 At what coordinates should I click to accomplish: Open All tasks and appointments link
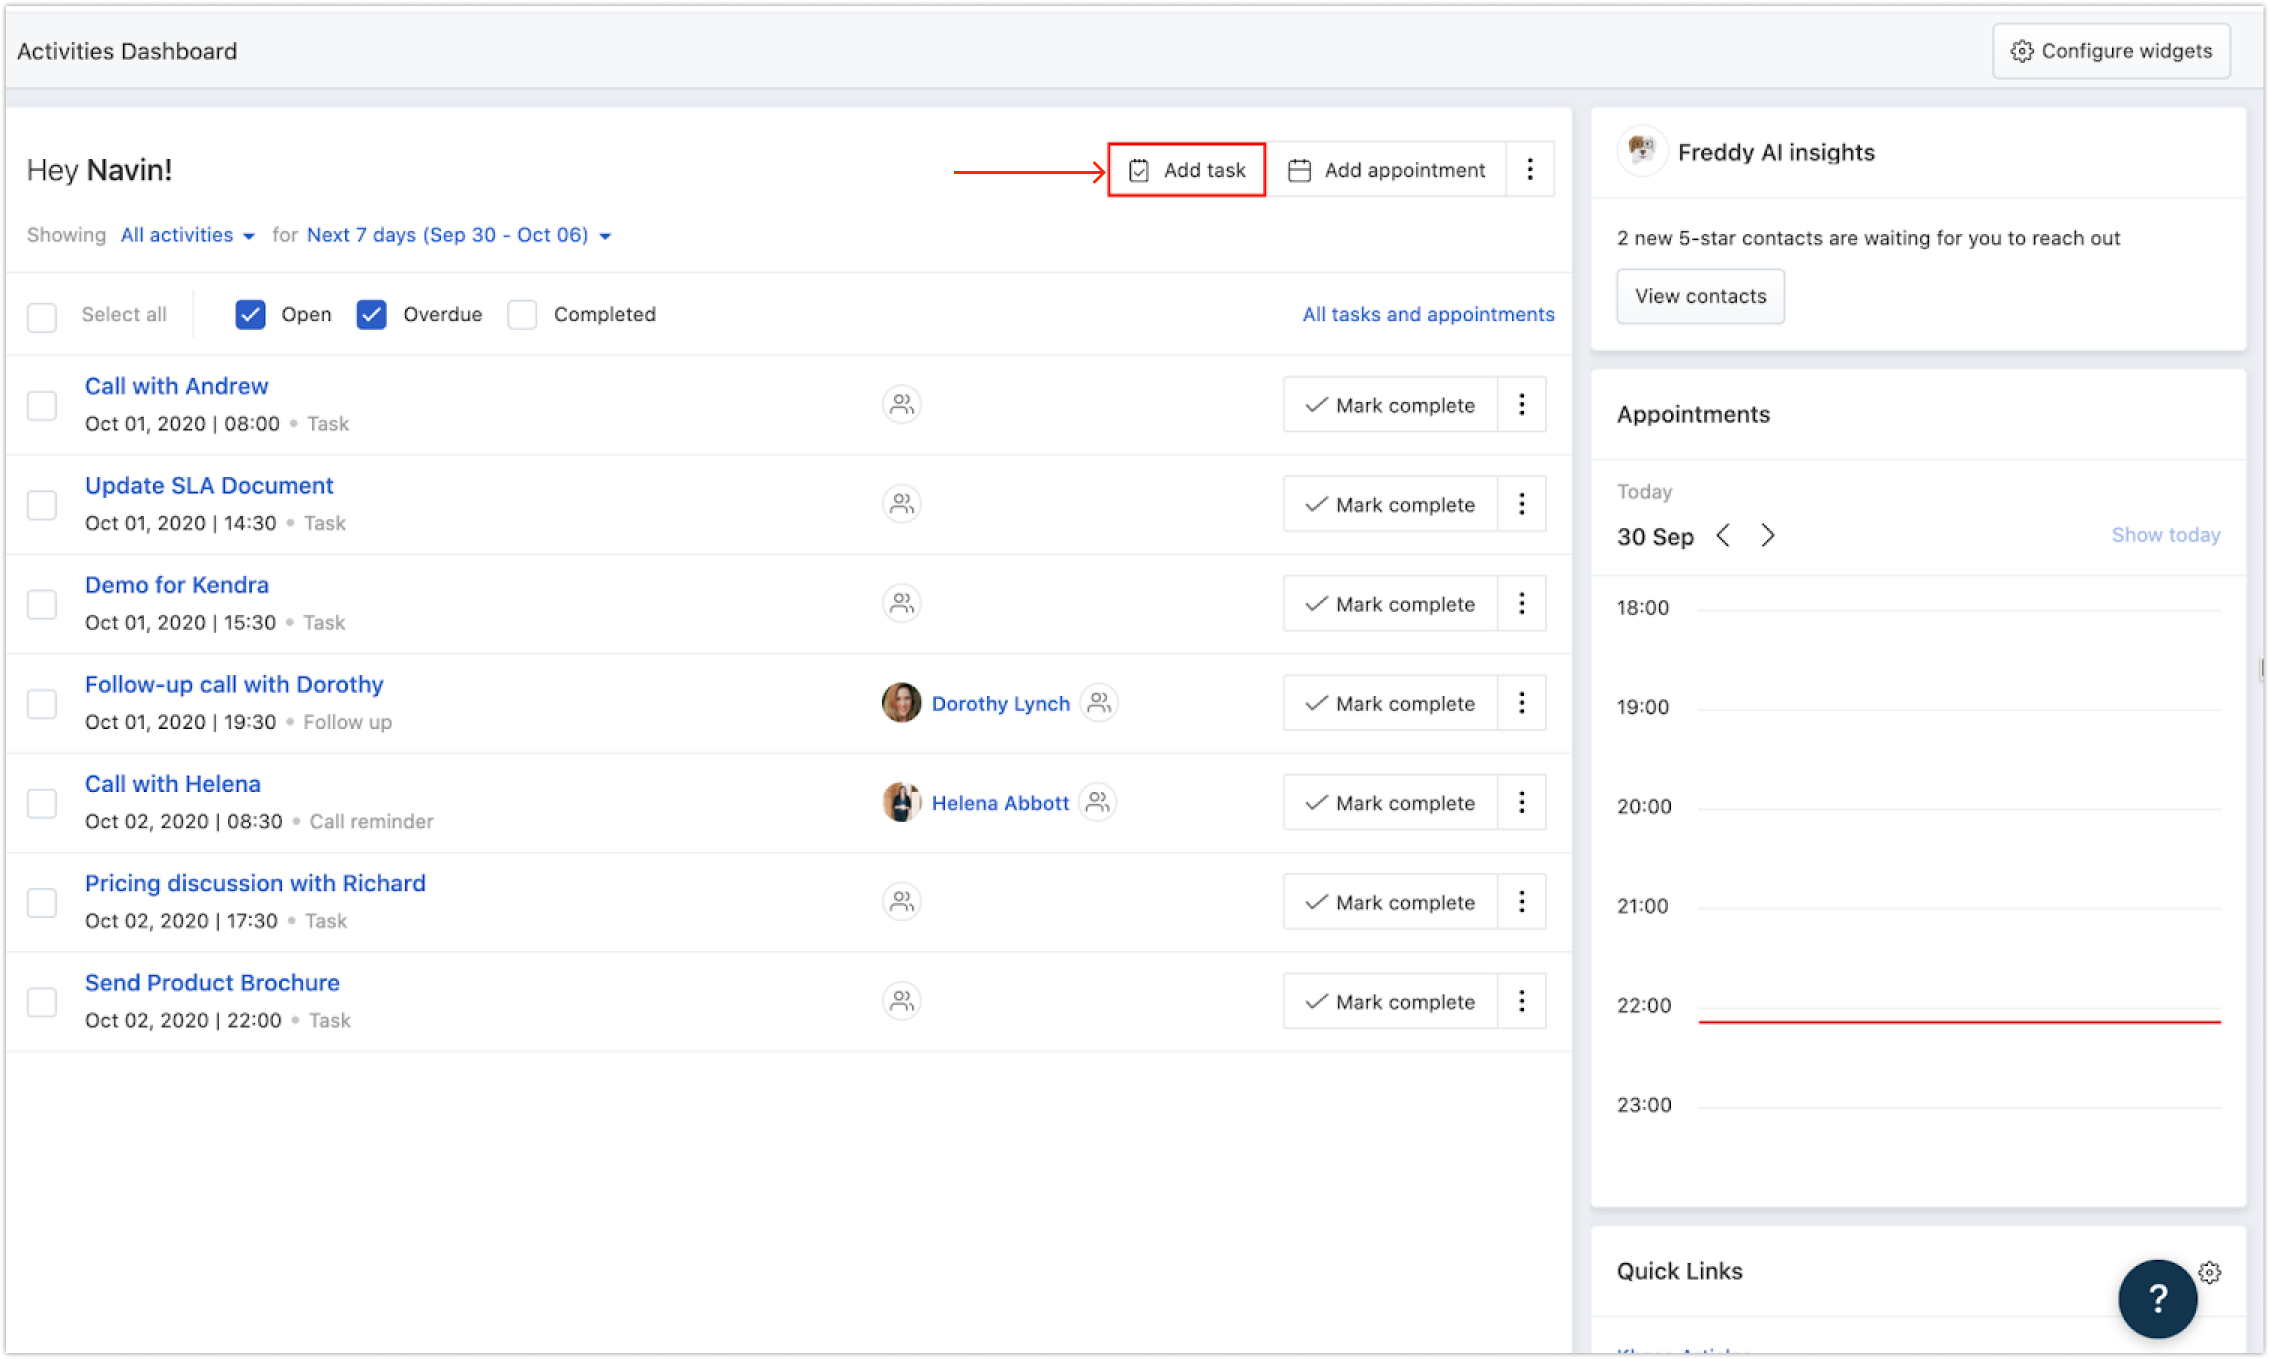(x=1428, y=314)
